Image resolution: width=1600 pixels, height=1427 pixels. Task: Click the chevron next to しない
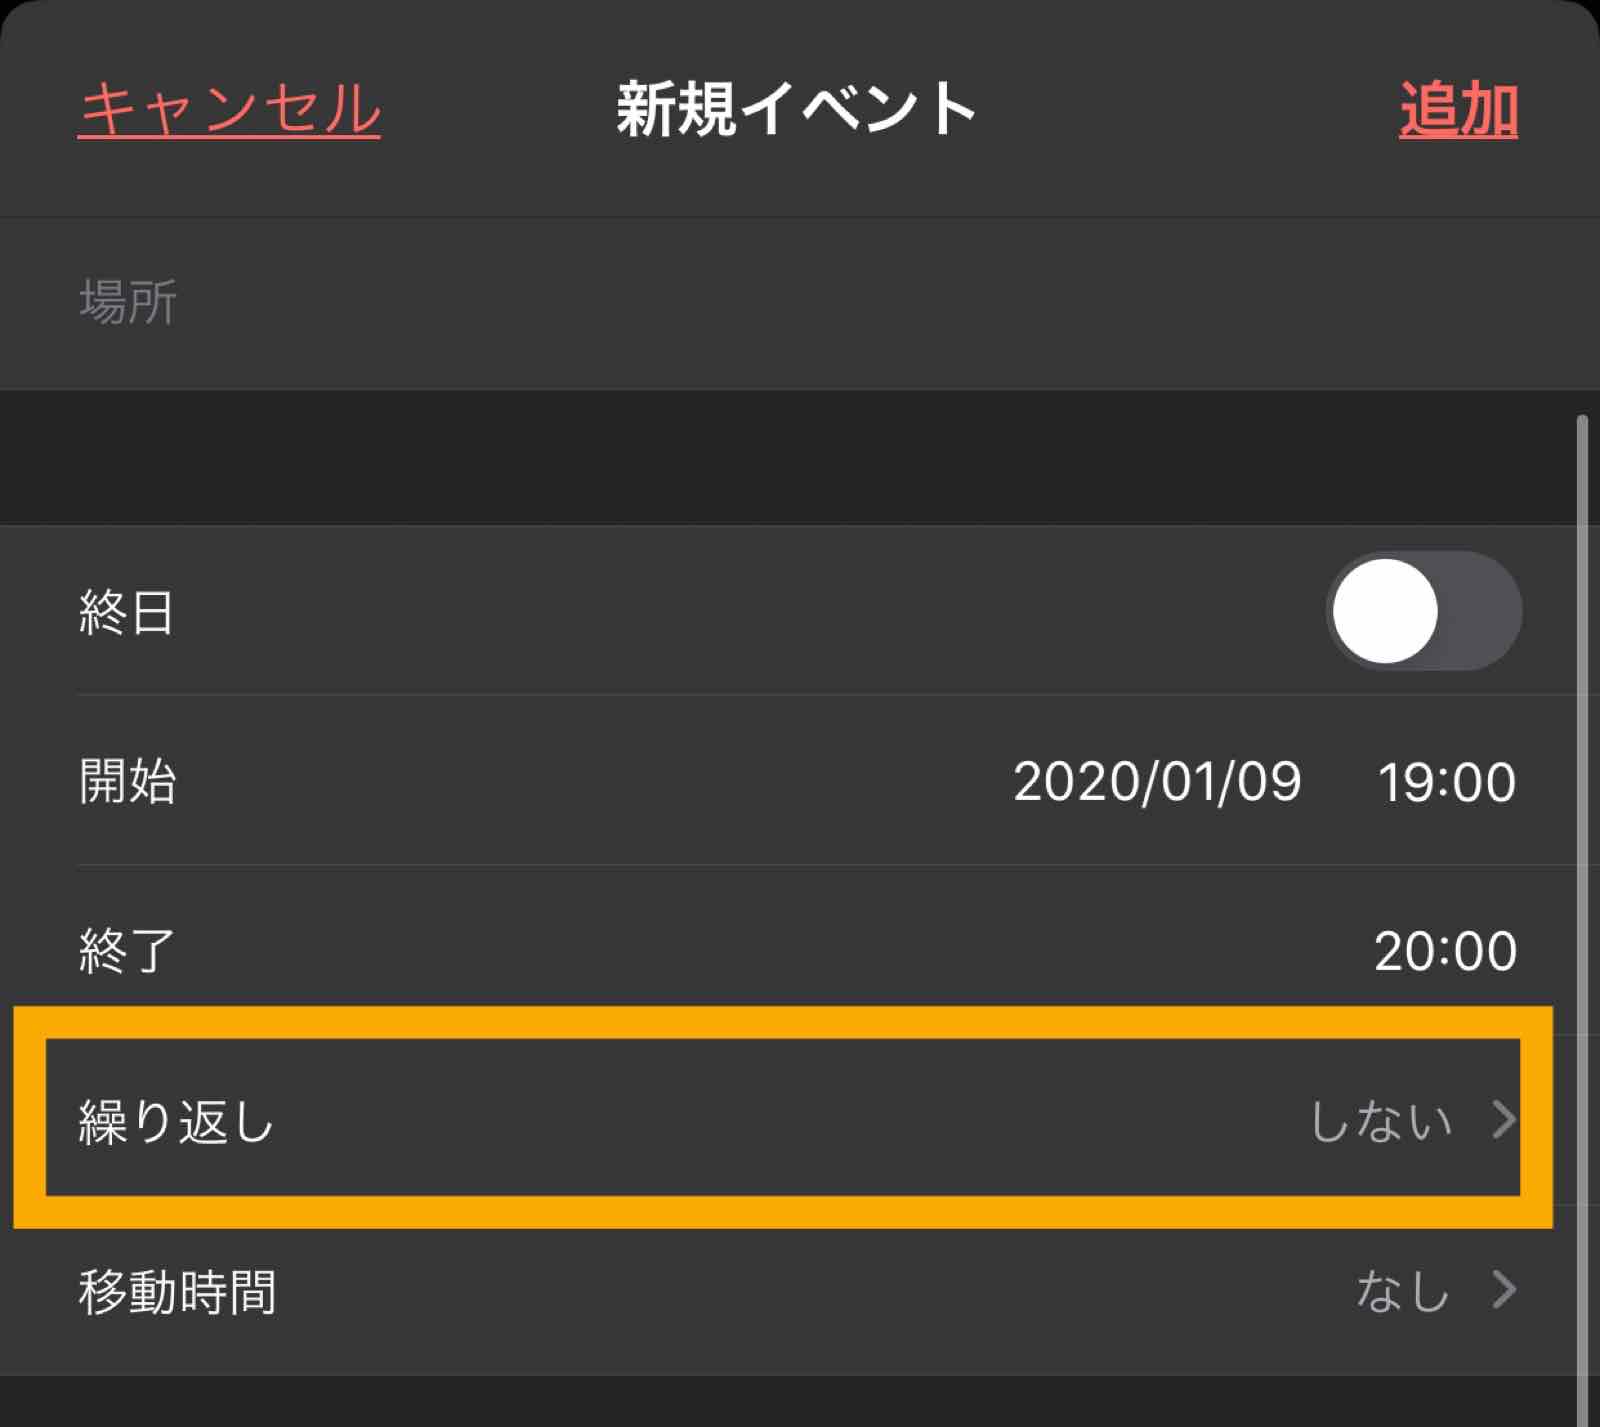click(x=1504, y=1119)
